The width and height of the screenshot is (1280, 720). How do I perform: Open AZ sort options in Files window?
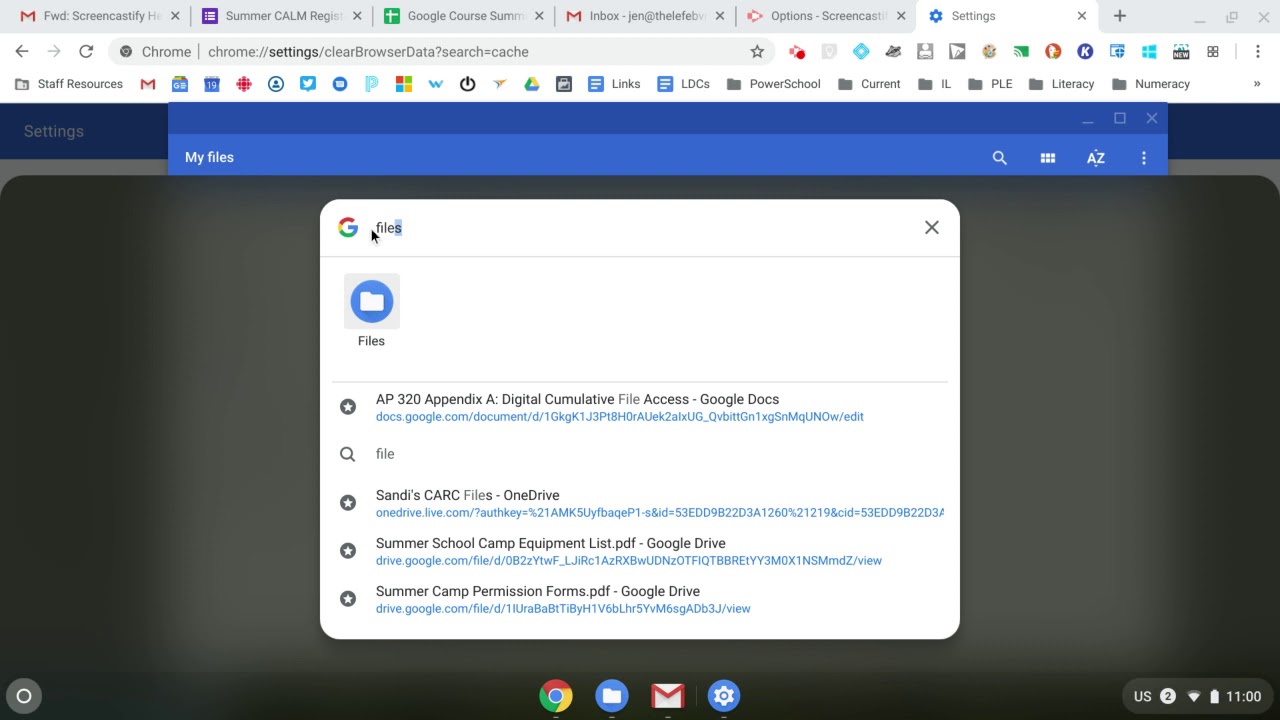click(x=1096, y=158)
